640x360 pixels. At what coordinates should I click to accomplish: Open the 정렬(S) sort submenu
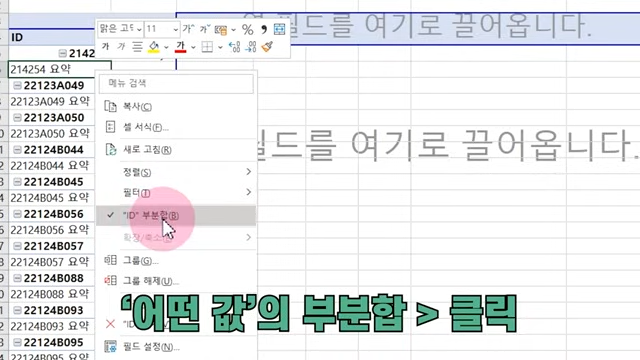point(176,172)
